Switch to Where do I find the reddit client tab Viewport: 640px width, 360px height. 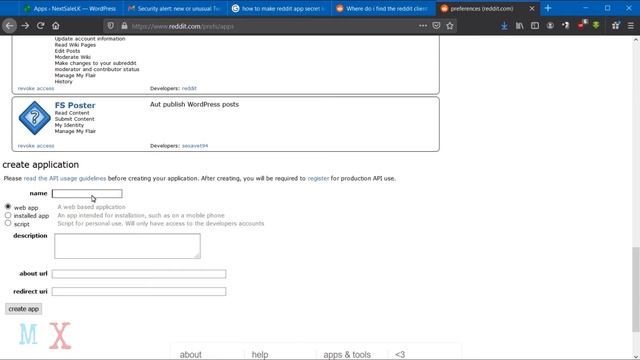[x=383, y=8]
